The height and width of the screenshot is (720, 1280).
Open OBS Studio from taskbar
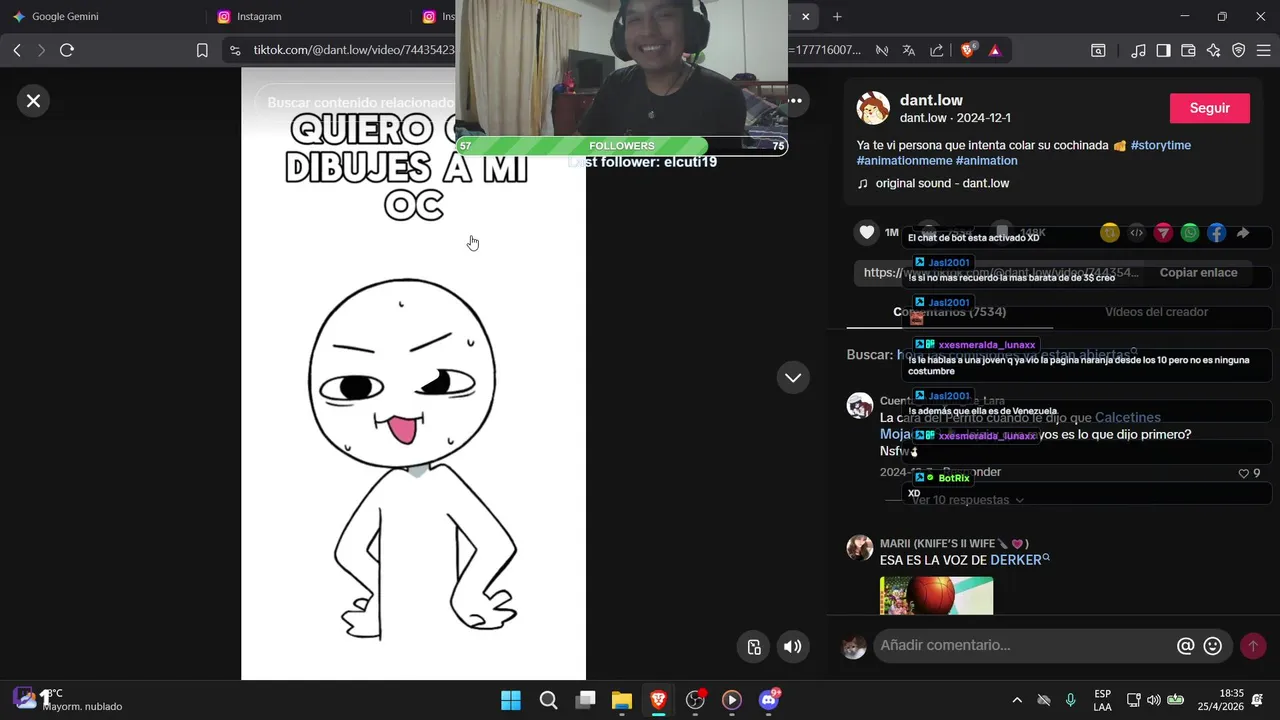[695, 700]
